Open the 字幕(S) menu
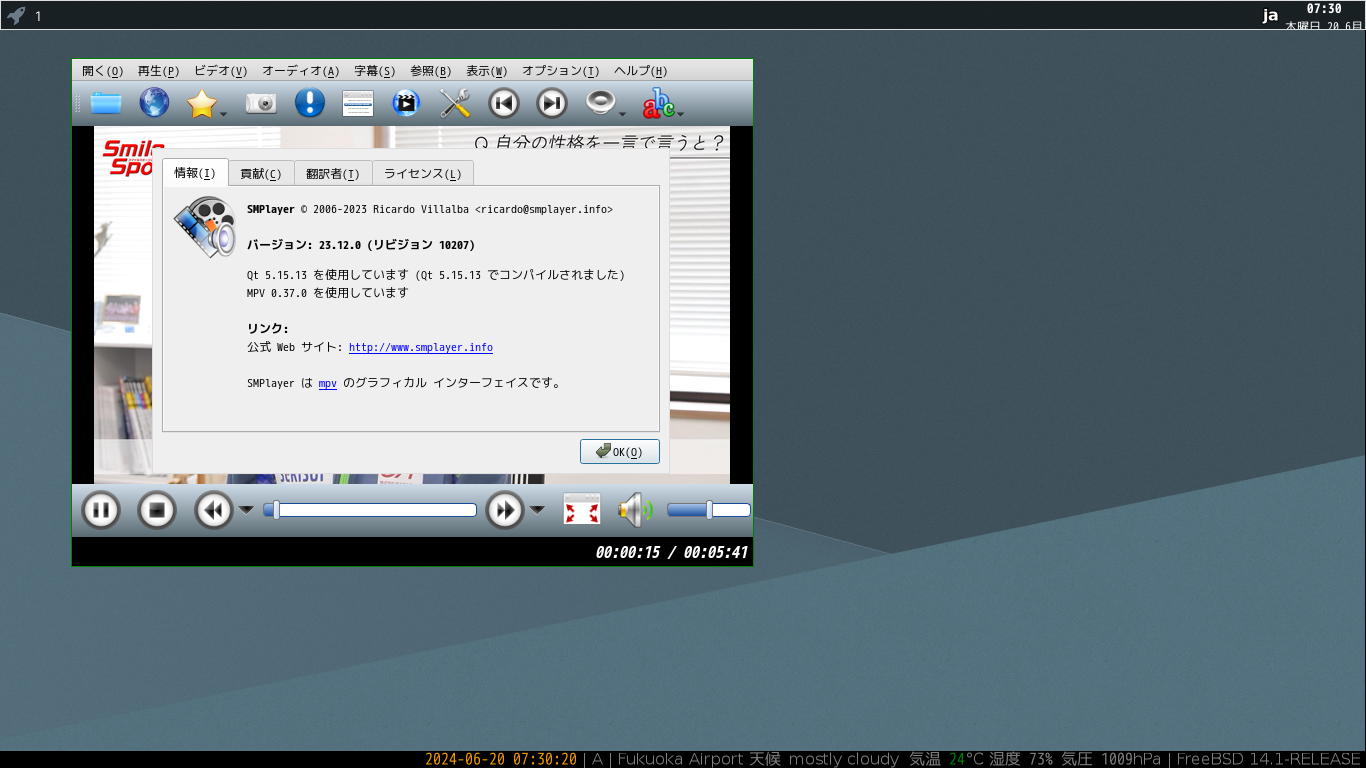Viewport: 1366px width, 768px height. point(374,71)
